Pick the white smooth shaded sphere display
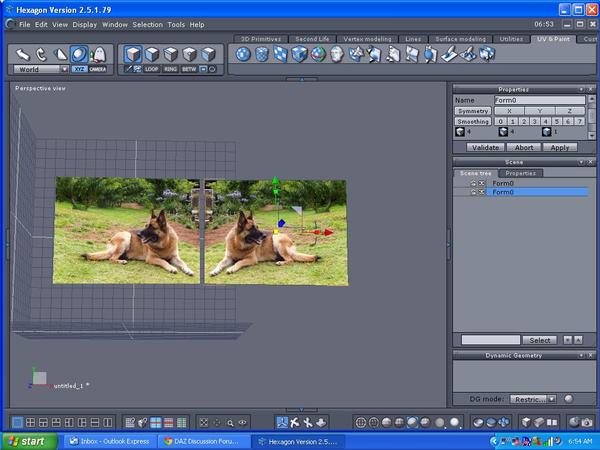Image resolution: width=600 pixels, height=450 pixels. (x=454, y=422)
